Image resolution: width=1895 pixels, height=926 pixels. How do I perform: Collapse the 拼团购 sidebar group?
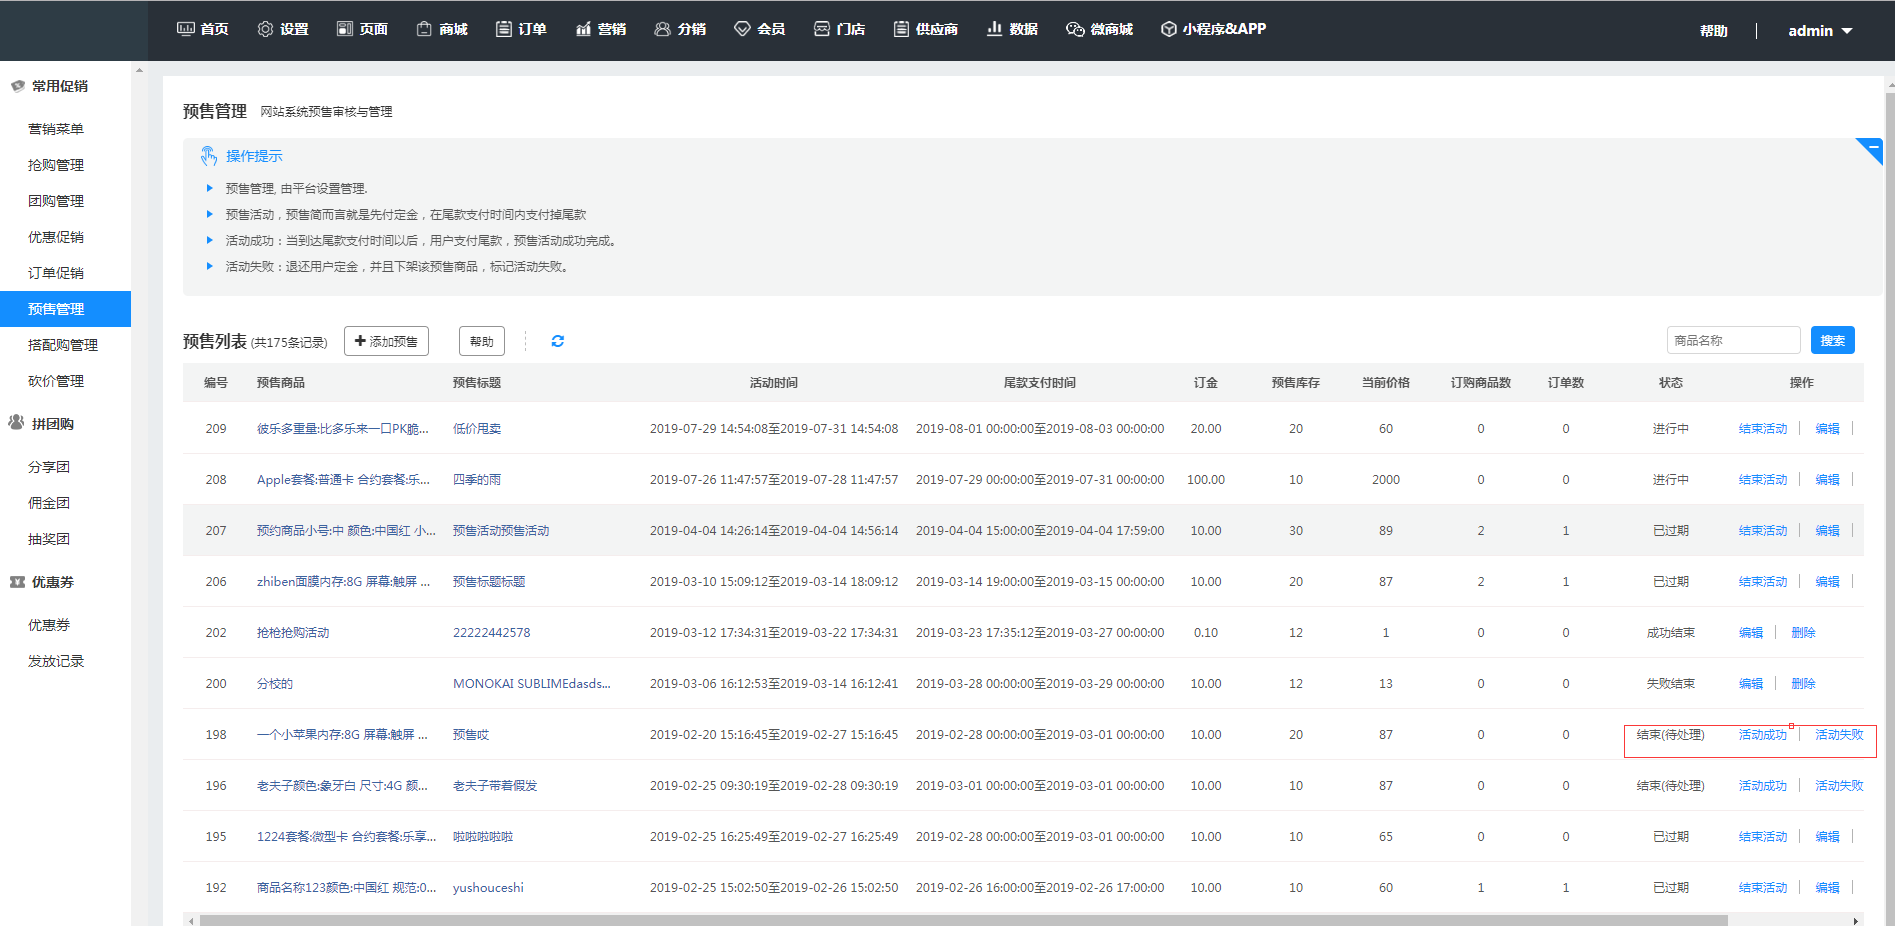click(x=52, y=424)
